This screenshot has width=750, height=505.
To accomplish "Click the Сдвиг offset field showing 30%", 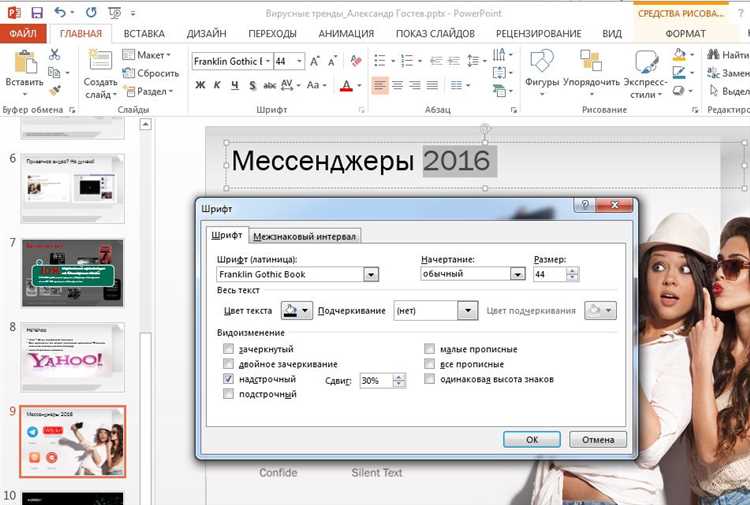I will [x=376, y=381].
